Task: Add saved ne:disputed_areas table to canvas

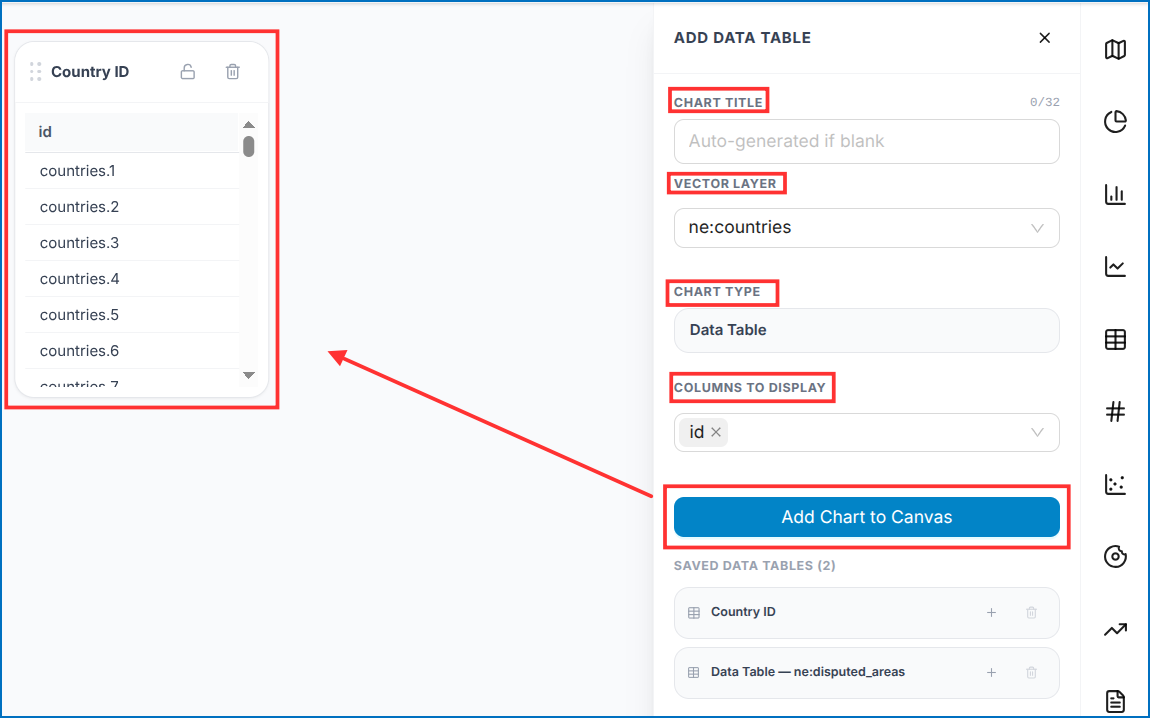Action: [x=991, y=673]
